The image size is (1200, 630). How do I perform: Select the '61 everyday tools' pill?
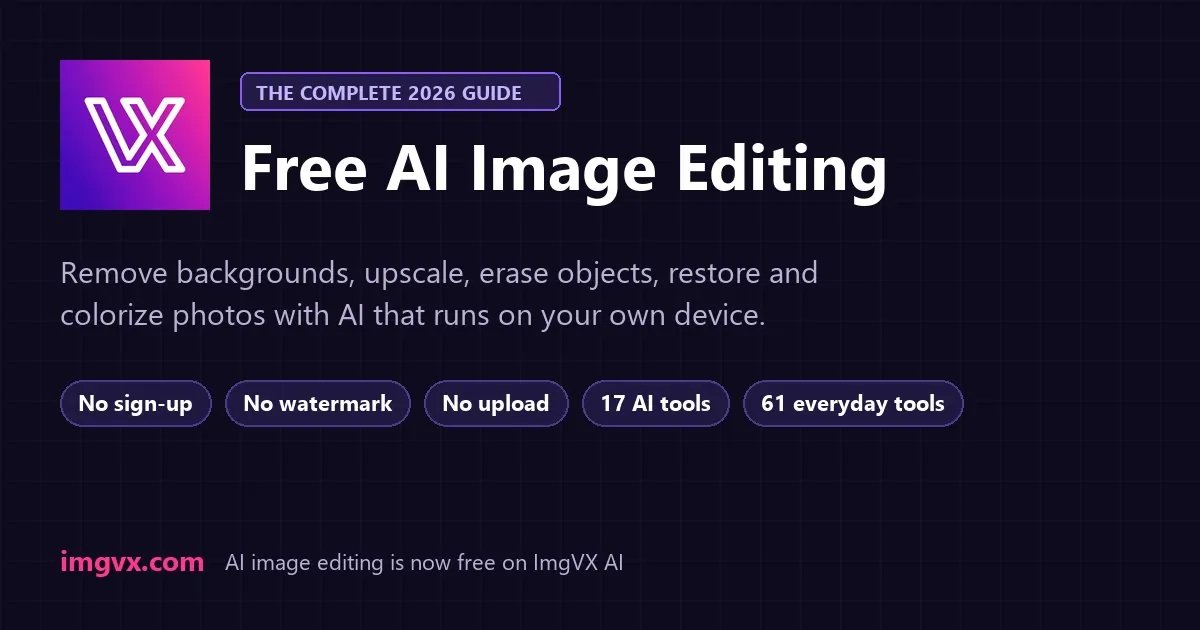853,404
